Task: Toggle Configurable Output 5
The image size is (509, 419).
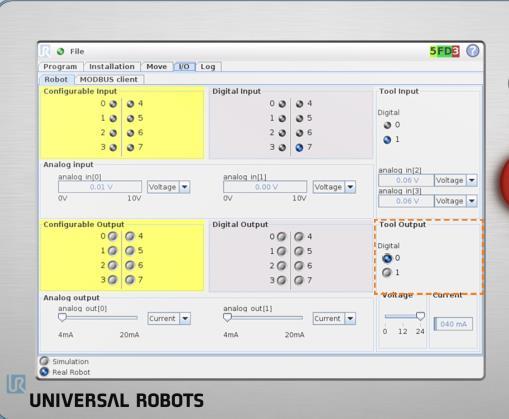Action: click(130, 251)
